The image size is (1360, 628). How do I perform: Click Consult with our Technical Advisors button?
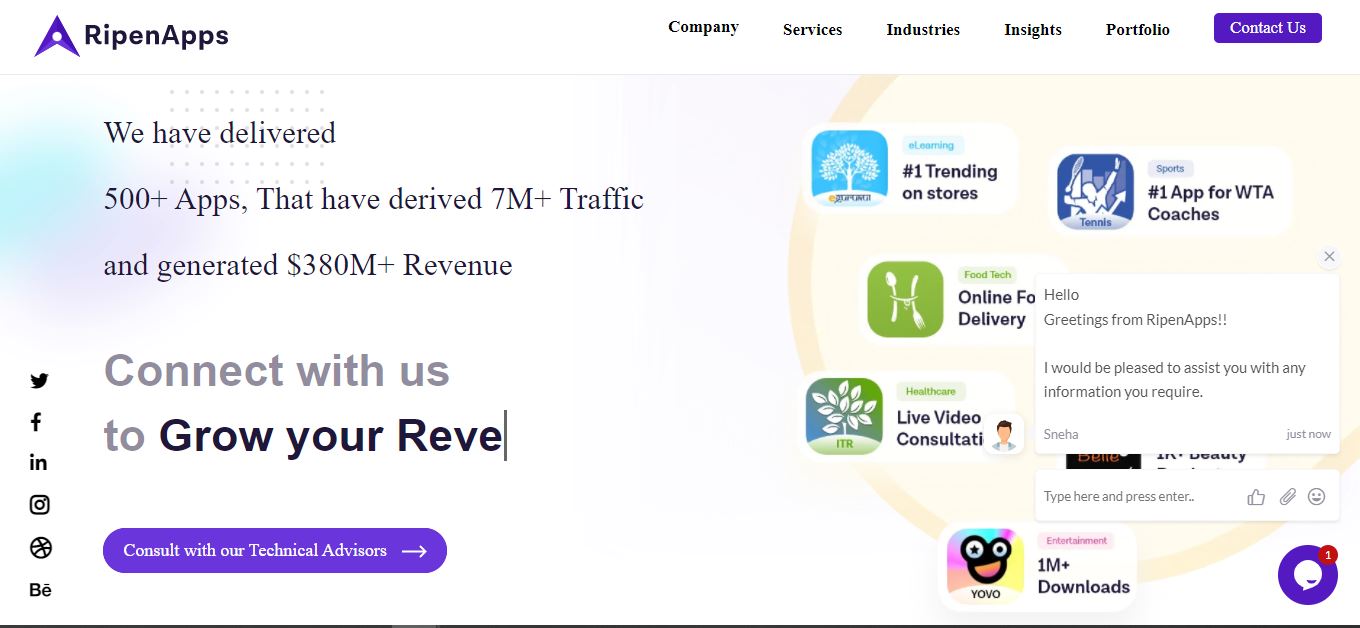pyautogui.click(x=275, y=550)
